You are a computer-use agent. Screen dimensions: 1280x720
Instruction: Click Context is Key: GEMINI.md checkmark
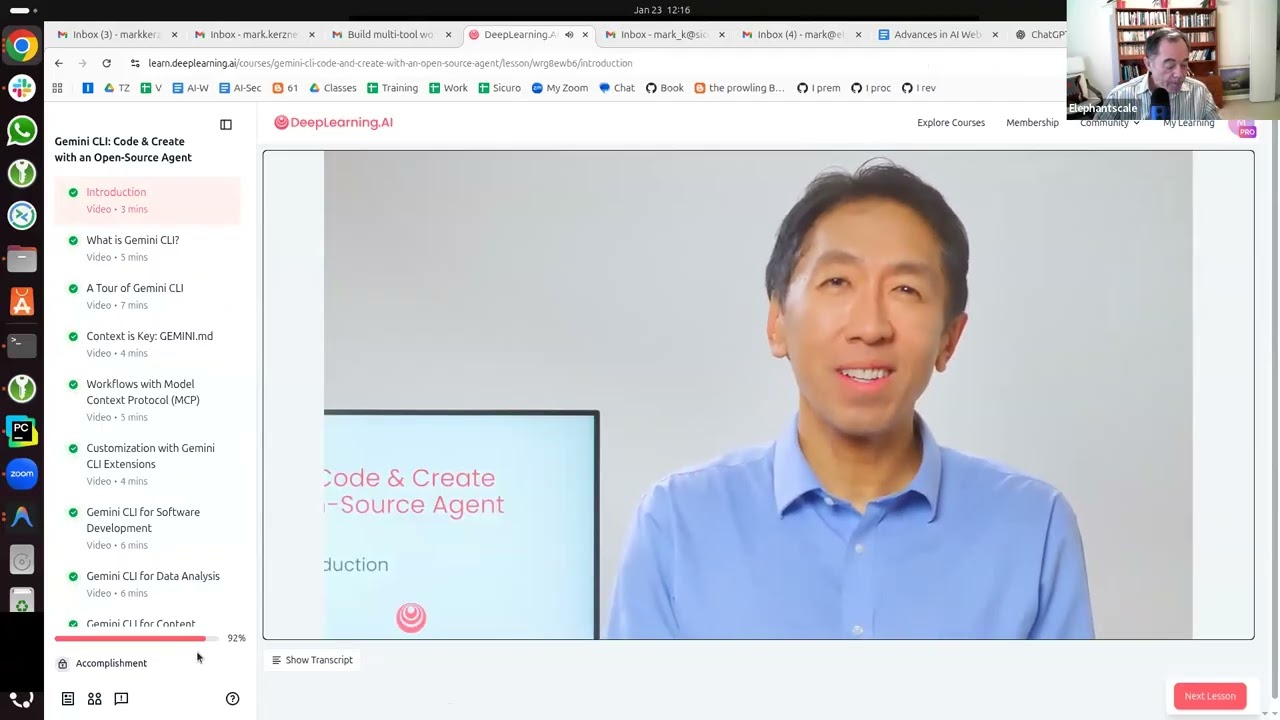tap(73, 336)
